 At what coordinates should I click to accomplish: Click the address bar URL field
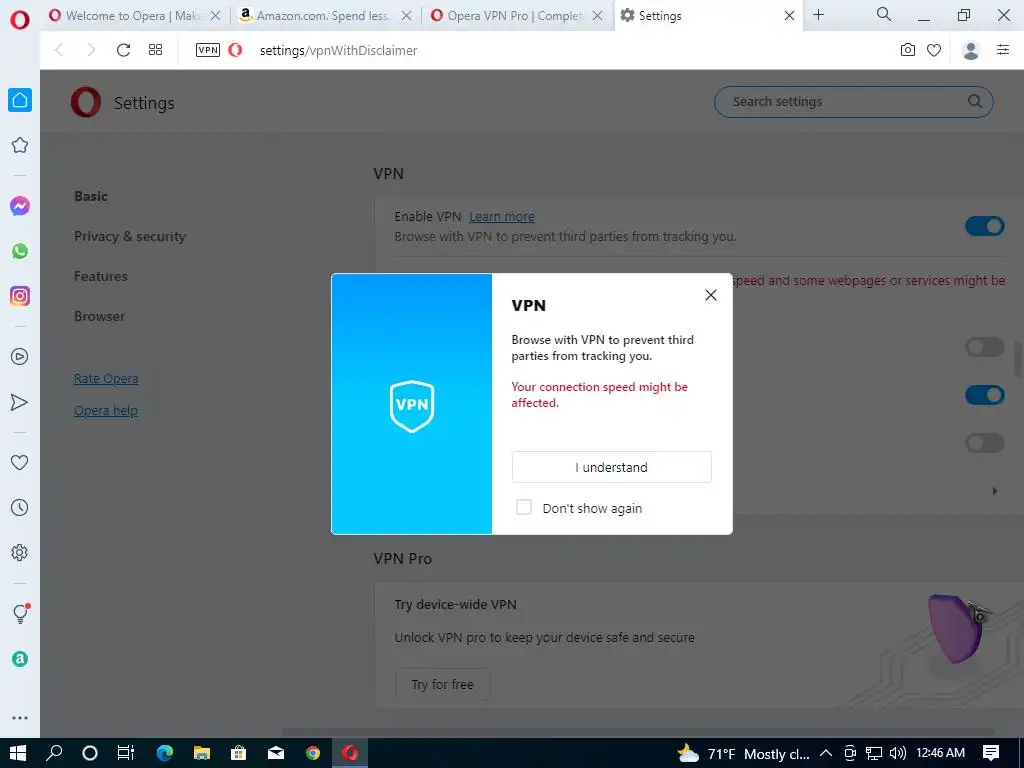[x=338, y=50]
